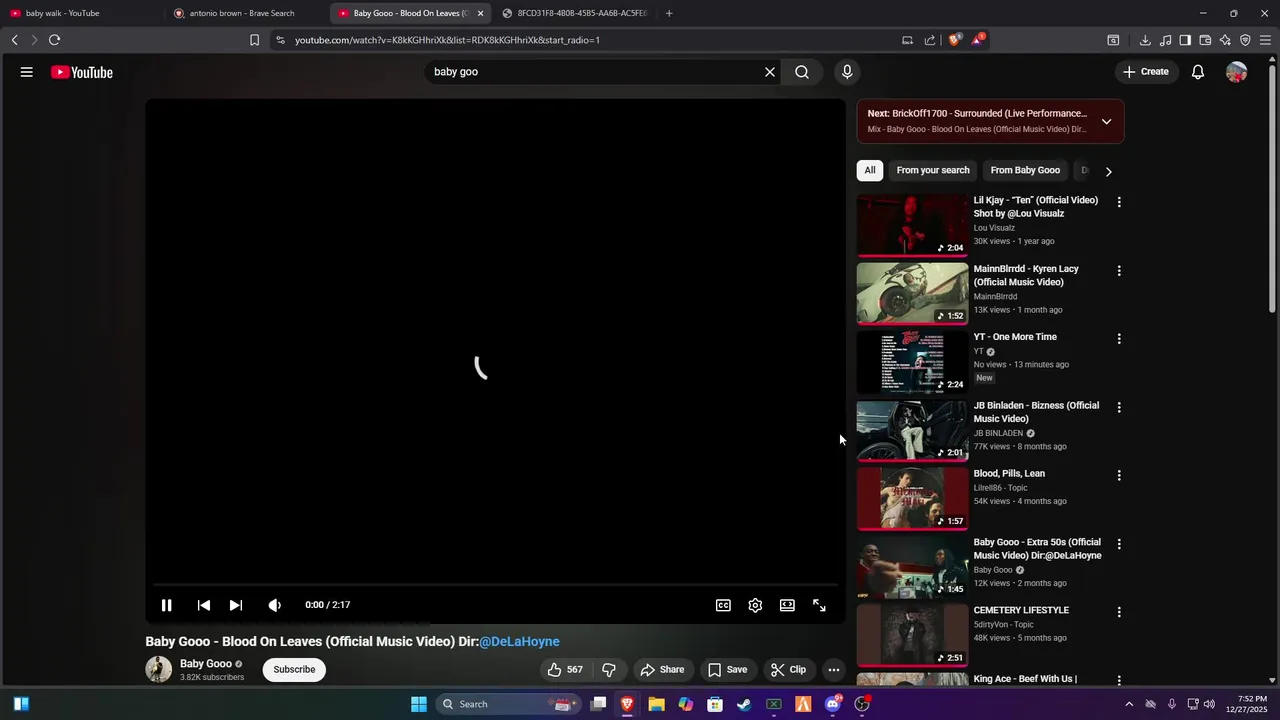
Task: Show hidden system tray icons
Action: [1129, 704]
